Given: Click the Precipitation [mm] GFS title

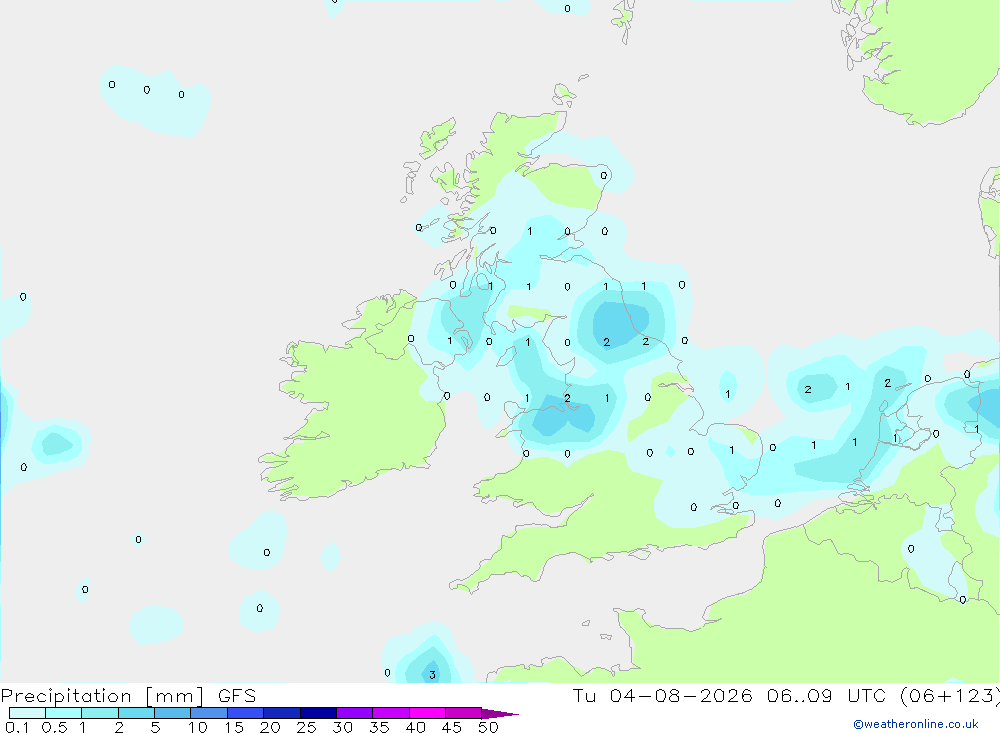Looking at the screenshot, I should (x=128, y=695).
